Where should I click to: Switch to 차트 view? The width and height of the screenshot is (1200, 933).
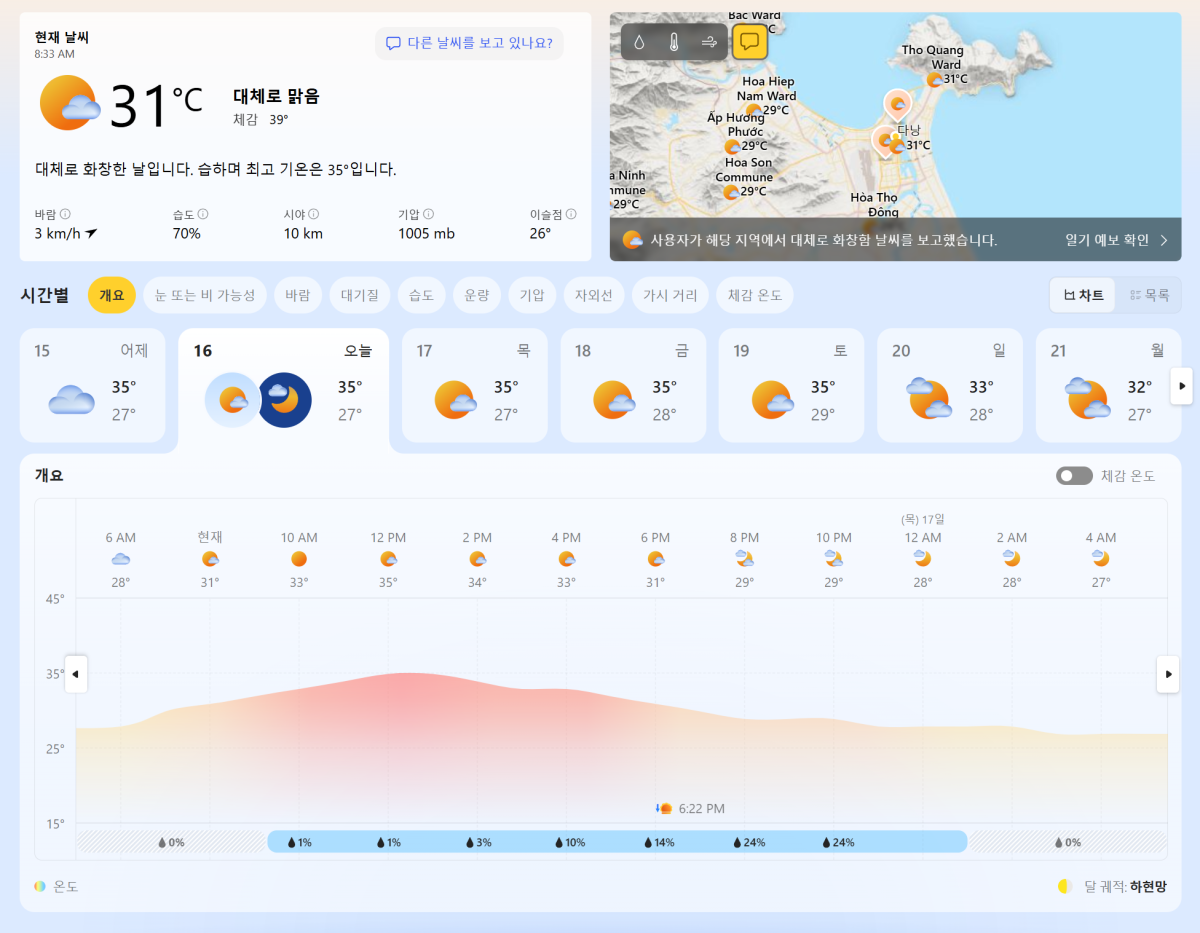coord(1083,295)
